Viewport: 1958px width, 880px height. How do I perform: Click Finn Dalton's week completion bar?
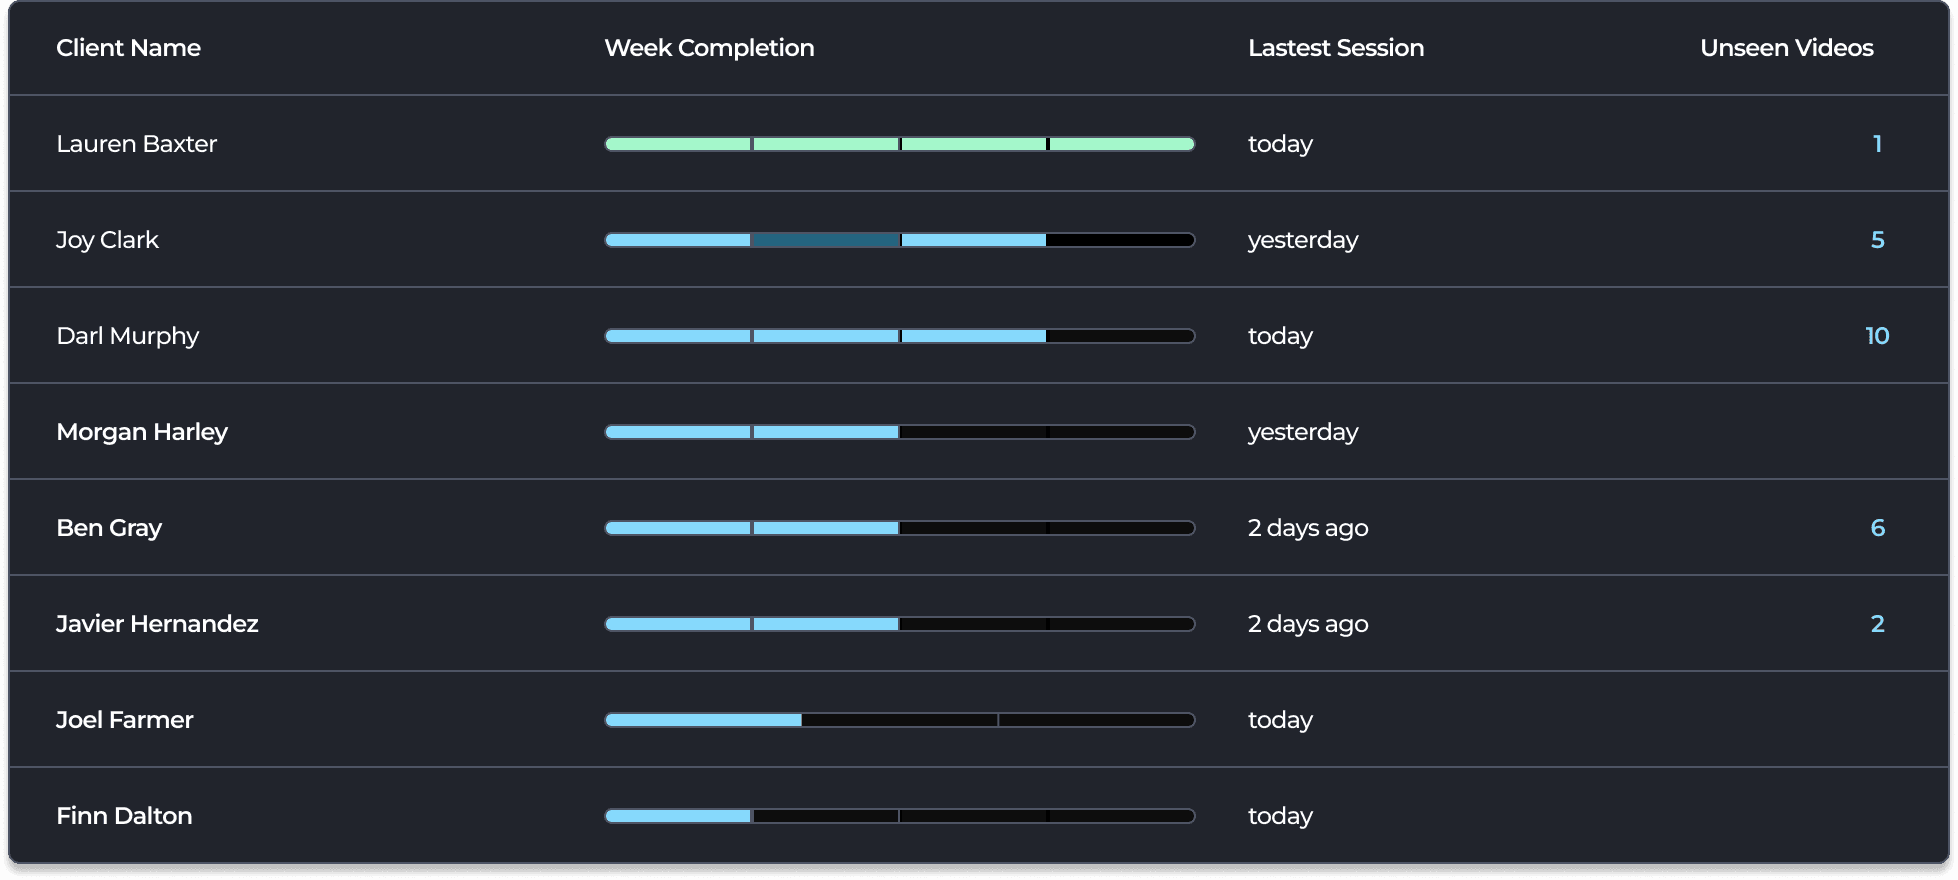[x=899, y=816]
